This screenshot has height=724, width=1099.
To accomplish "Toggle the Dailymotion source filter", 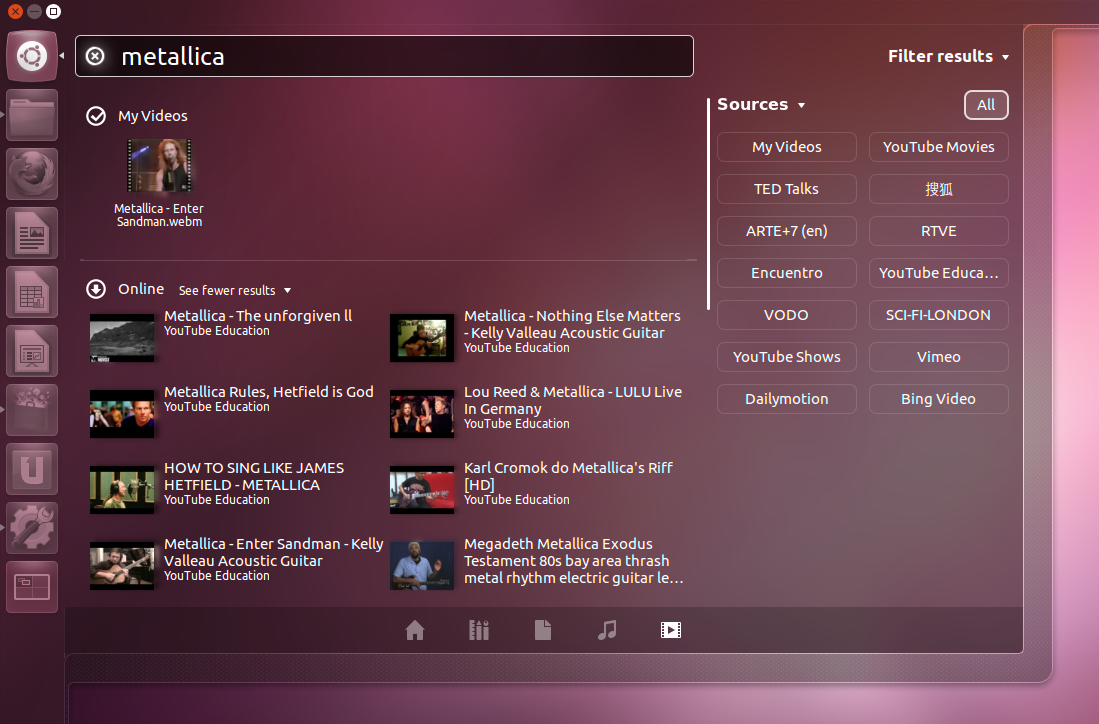I will pyautogui.click(x=786, y=399).
